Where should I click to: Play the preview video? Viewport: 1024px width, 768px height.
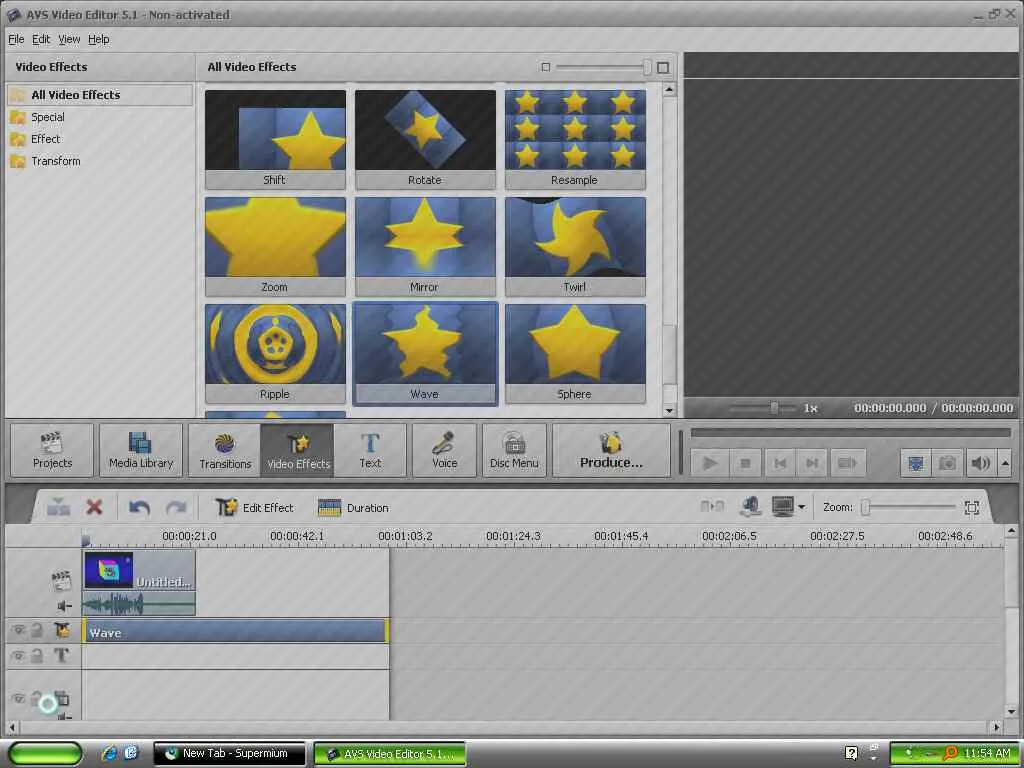[709, 463]
